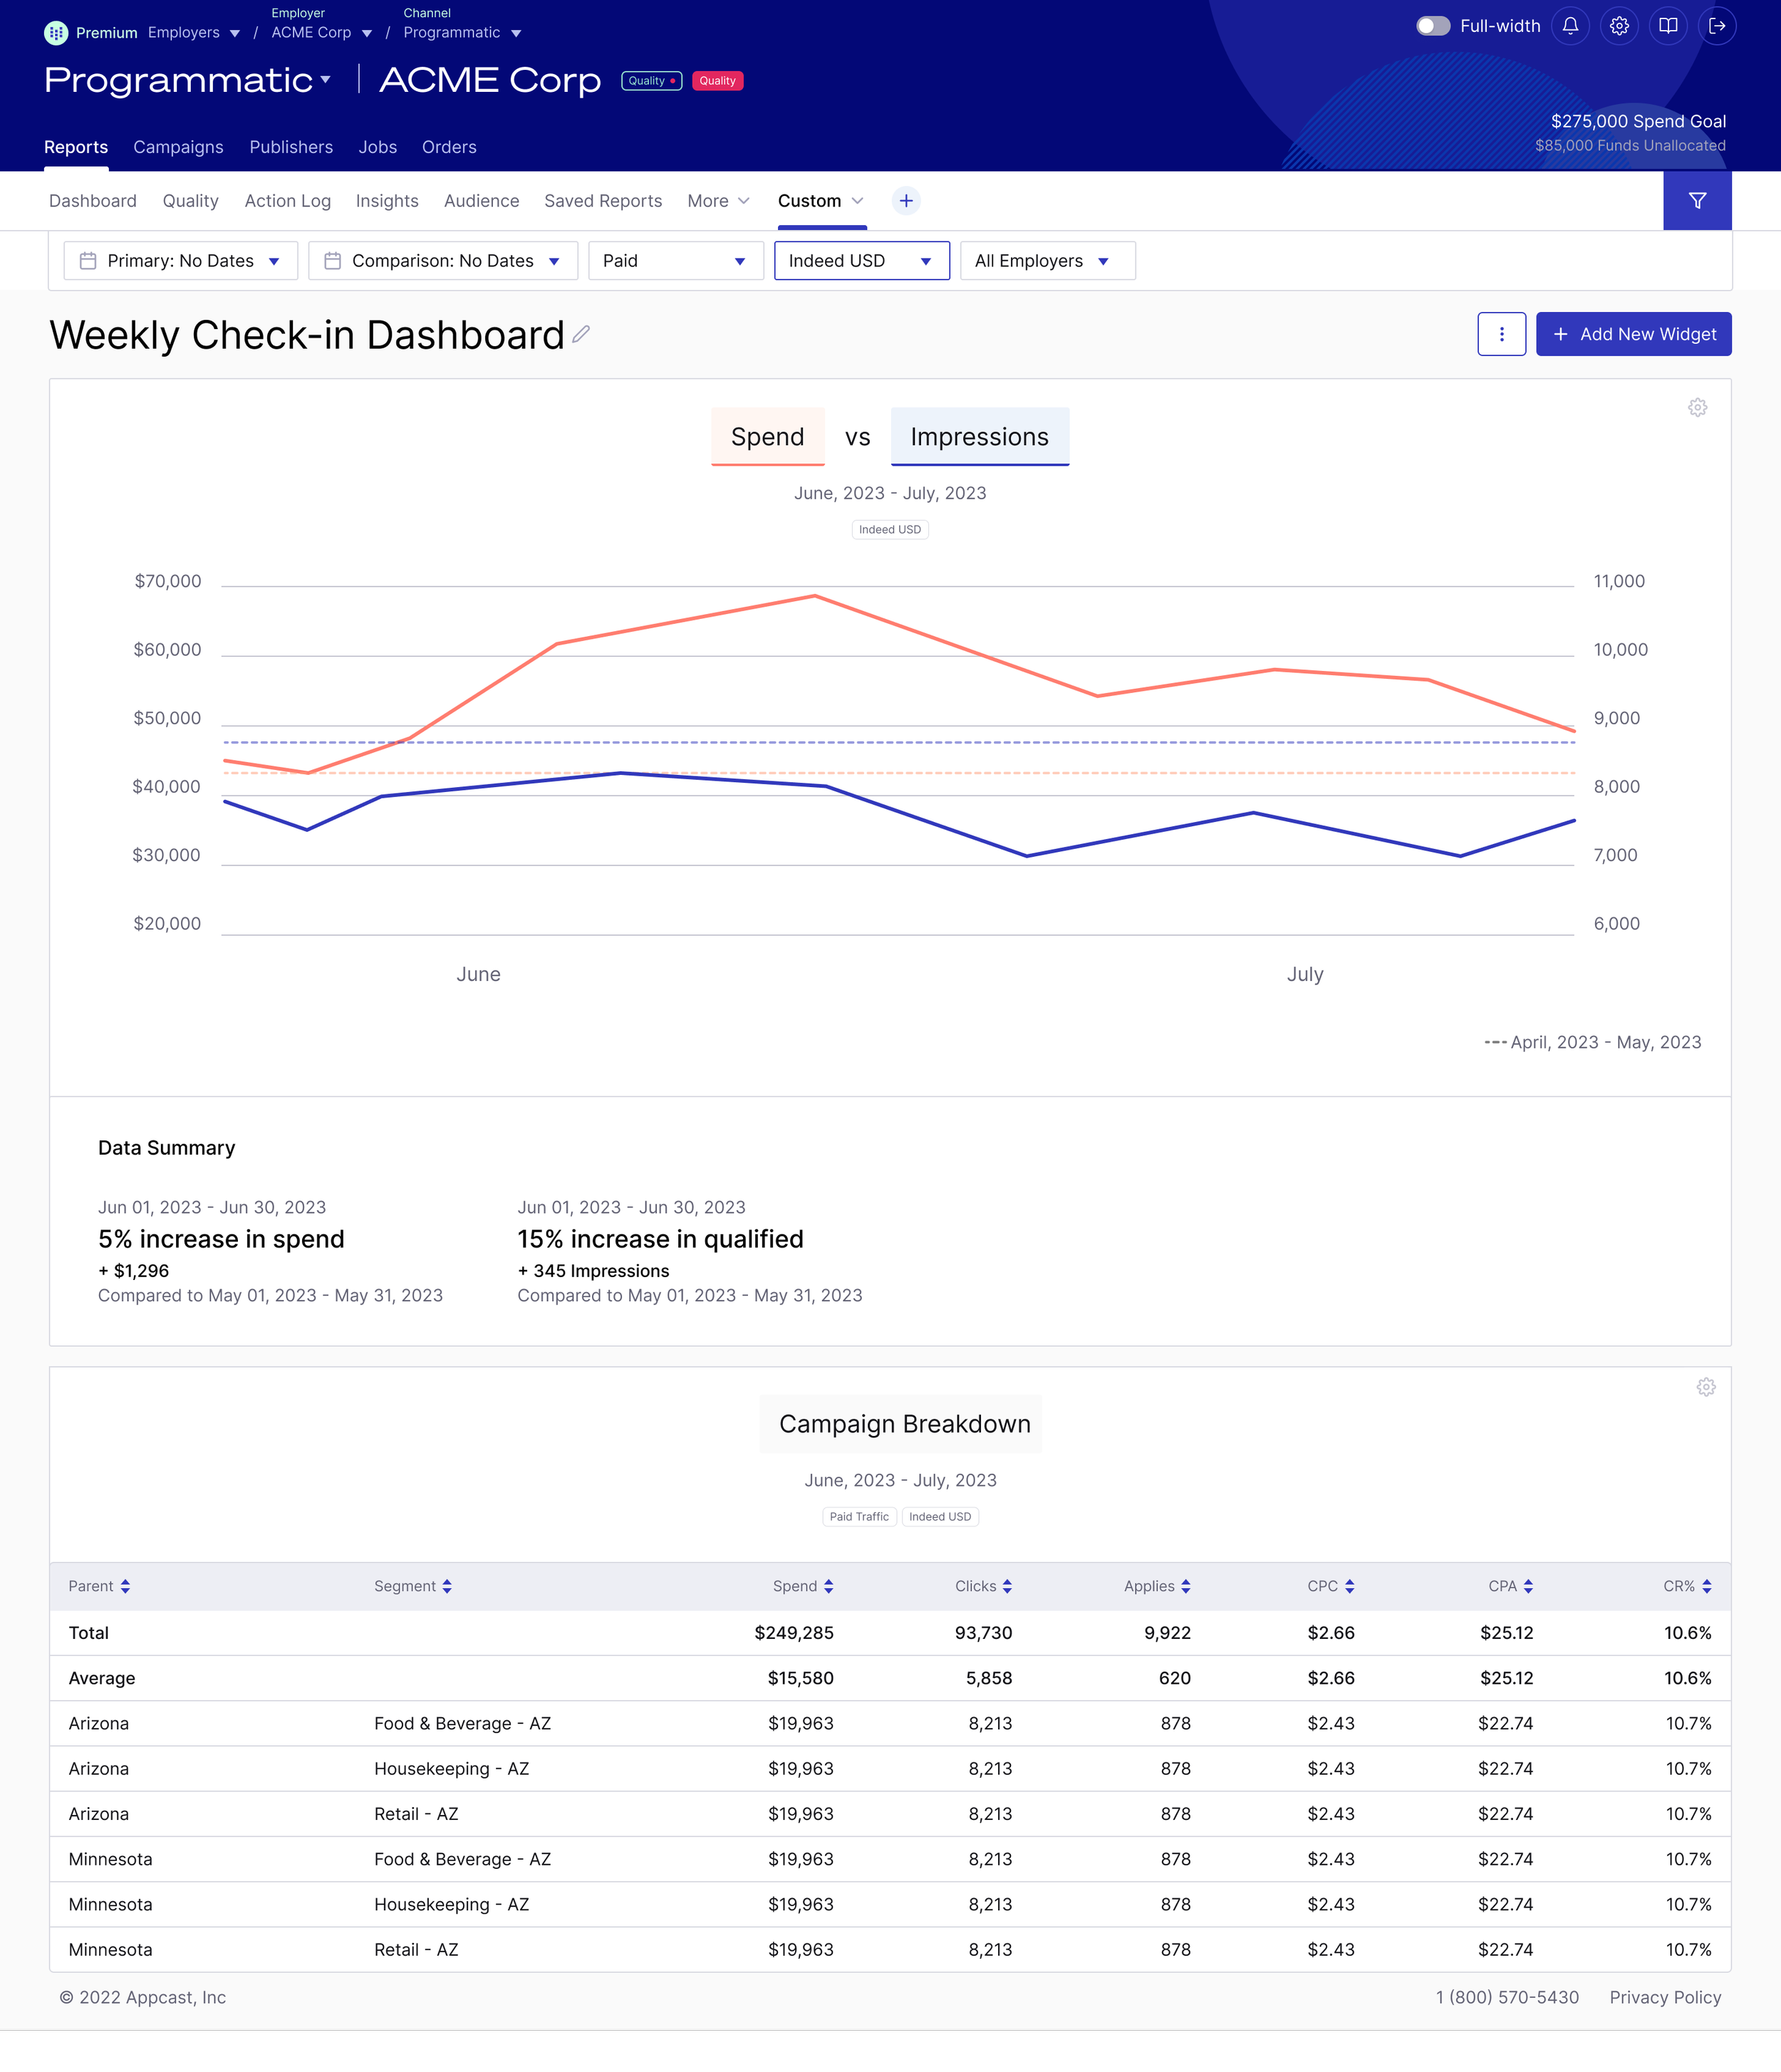The image size is (1781, 2072).
Task: Toggle the Full-width switch
Action: 1432,26
